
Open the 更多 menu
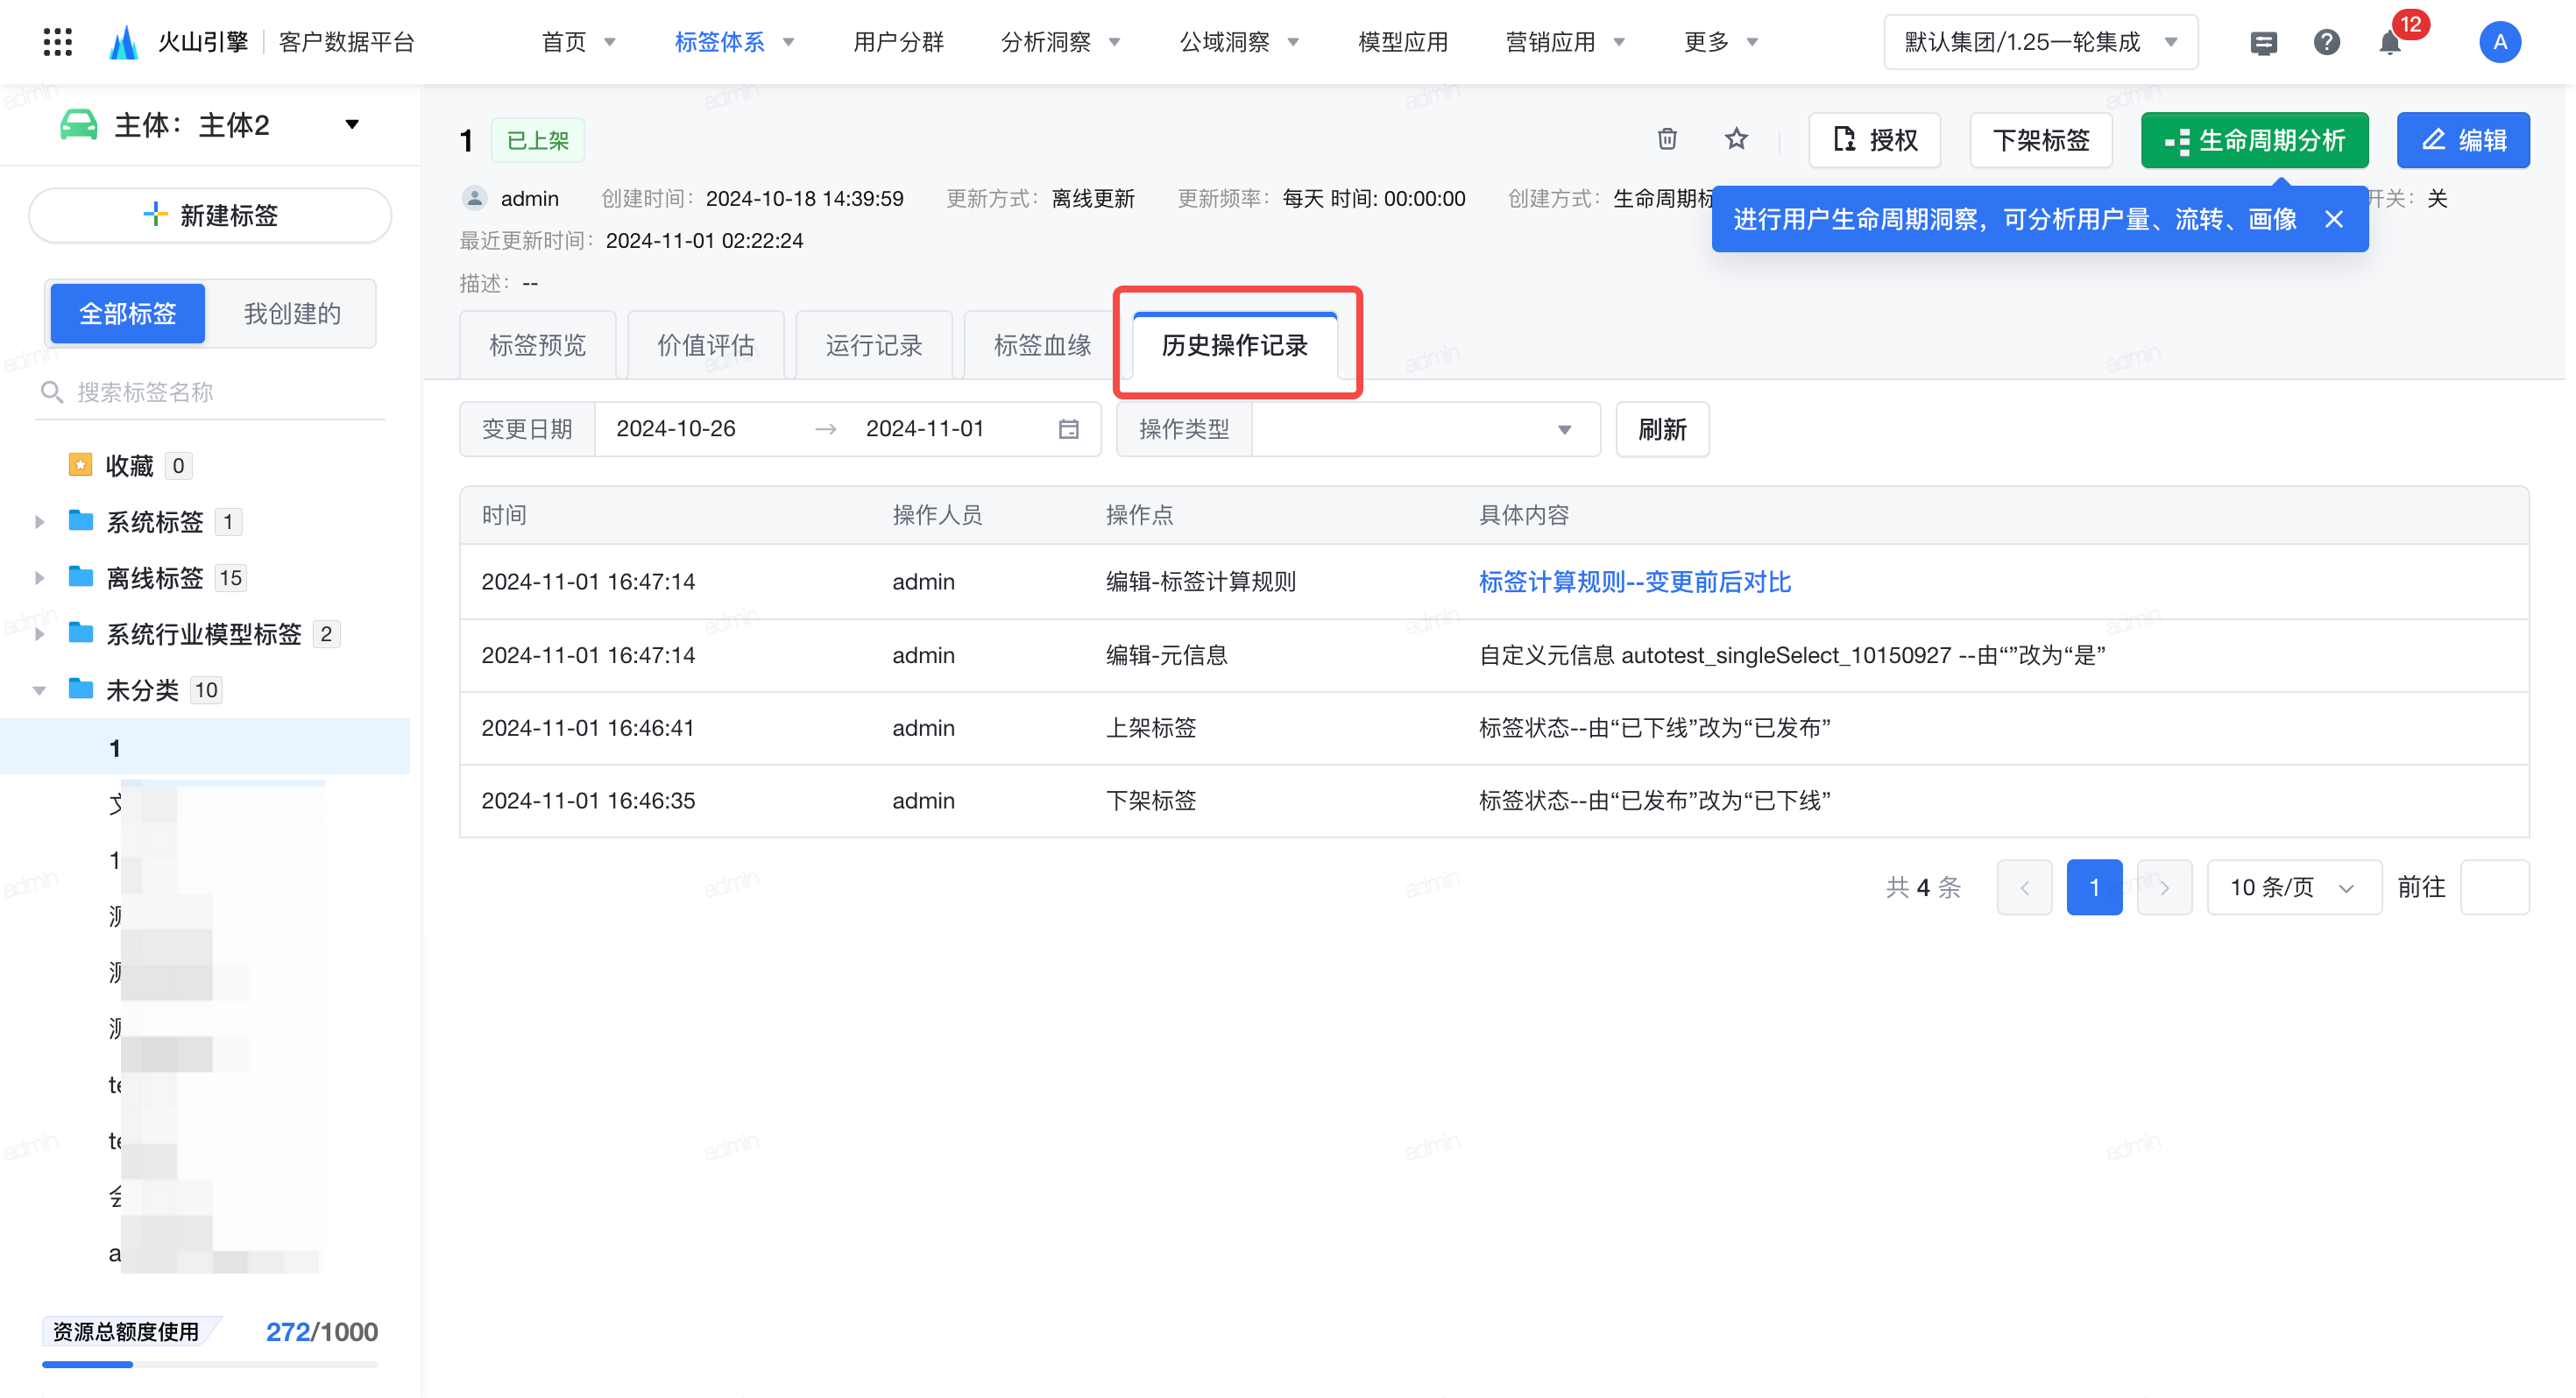pos(1720,42)
